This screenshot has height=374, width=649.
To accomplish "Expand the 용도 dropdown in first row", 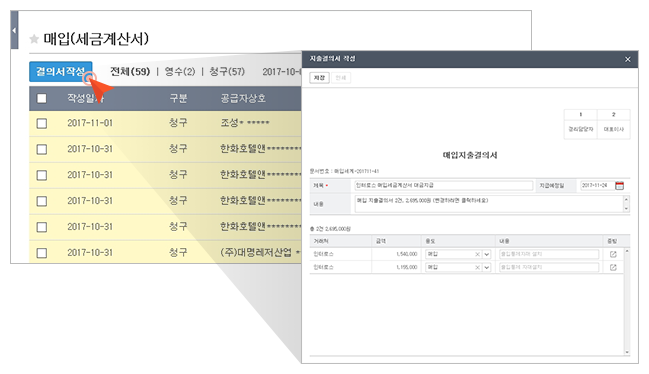I will click(x=486, y=254).
